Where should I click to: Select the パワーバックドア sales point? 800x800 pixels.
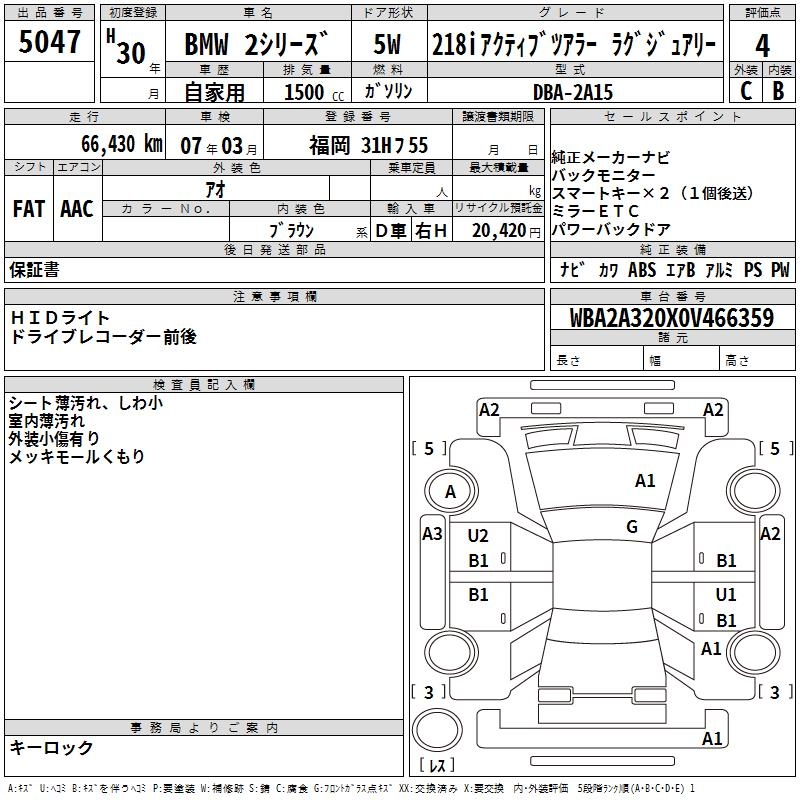[x=611, y=230]
